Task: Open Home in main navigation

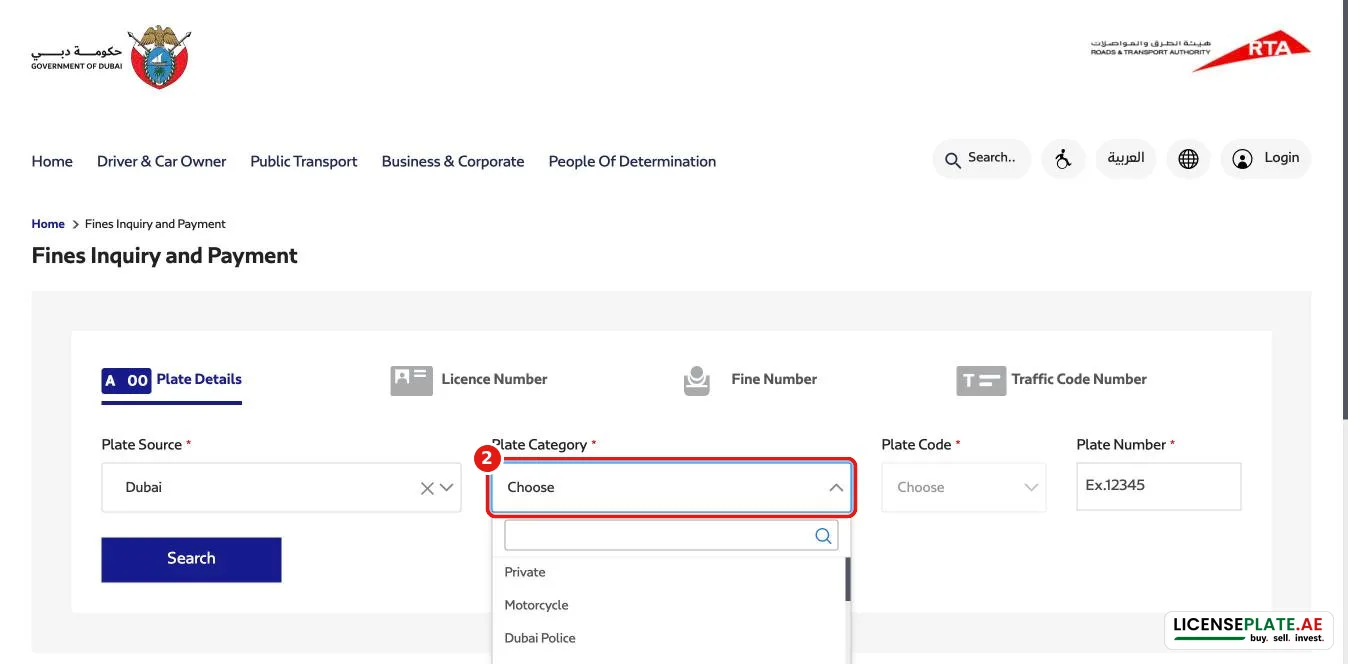Action: pyautogui.click(x=52, y=161)
